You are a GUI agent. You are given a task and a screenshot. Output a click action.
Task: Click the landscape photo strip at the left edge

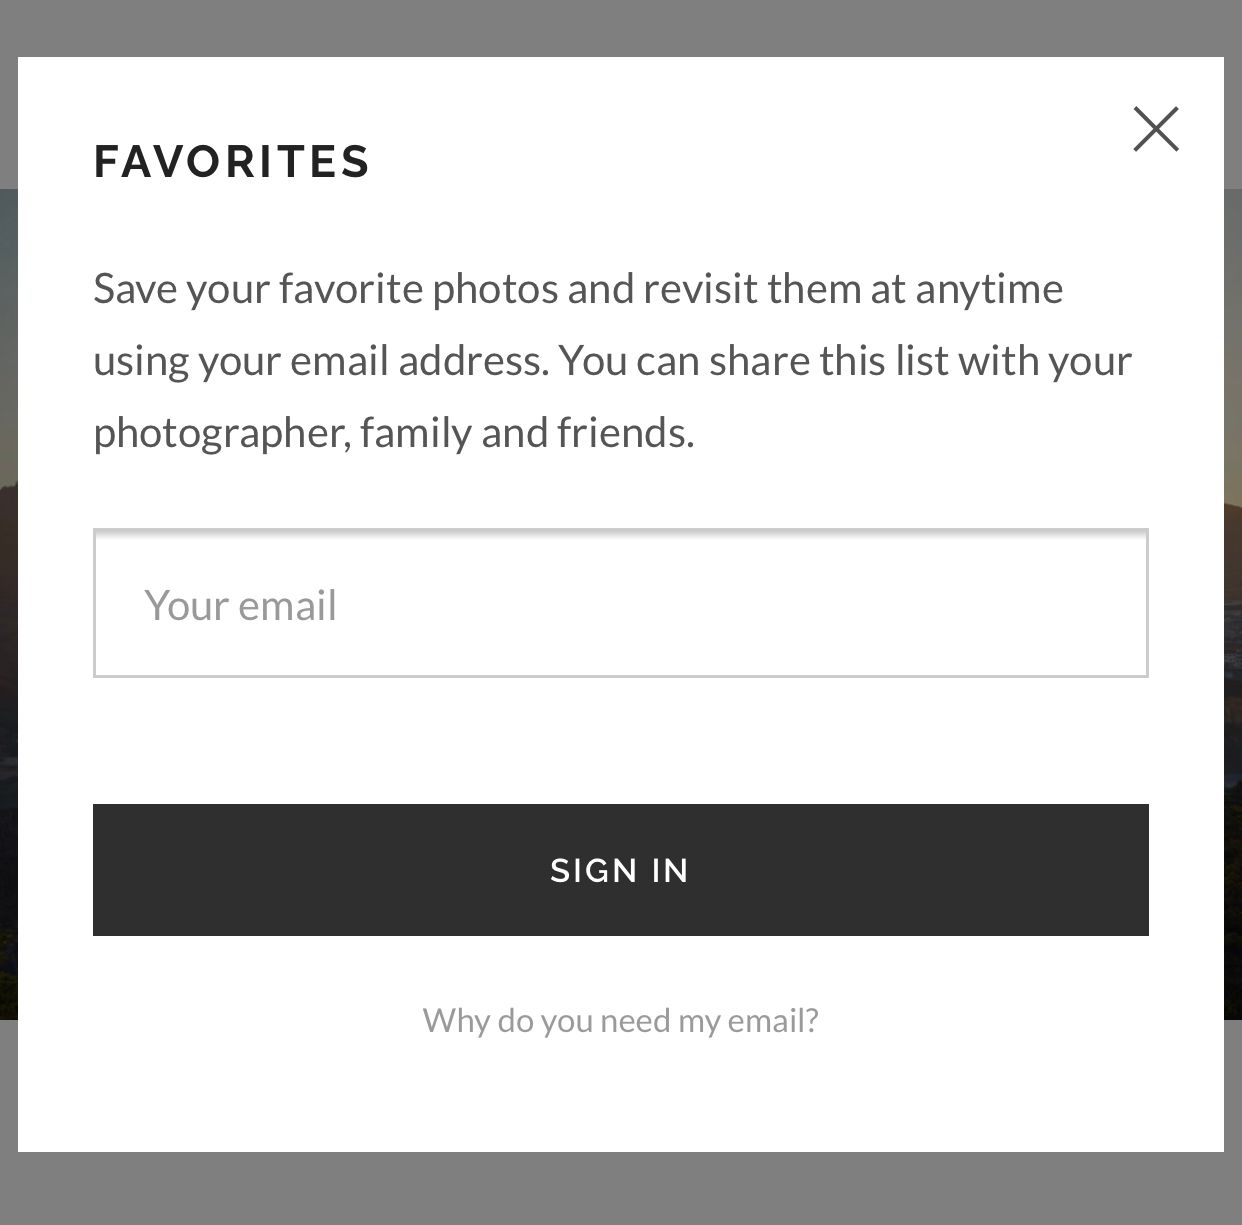[x=8, y=604]
